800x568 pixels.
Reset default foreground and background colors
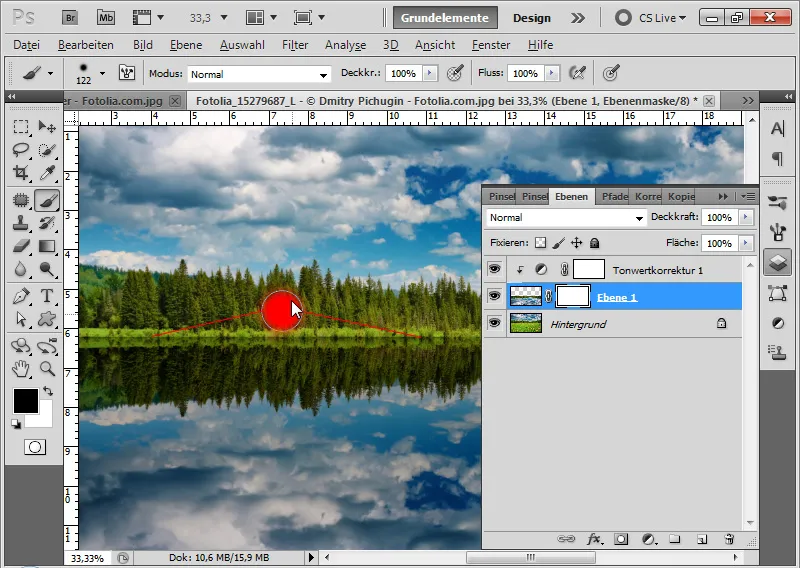click(x=16, y=425)
